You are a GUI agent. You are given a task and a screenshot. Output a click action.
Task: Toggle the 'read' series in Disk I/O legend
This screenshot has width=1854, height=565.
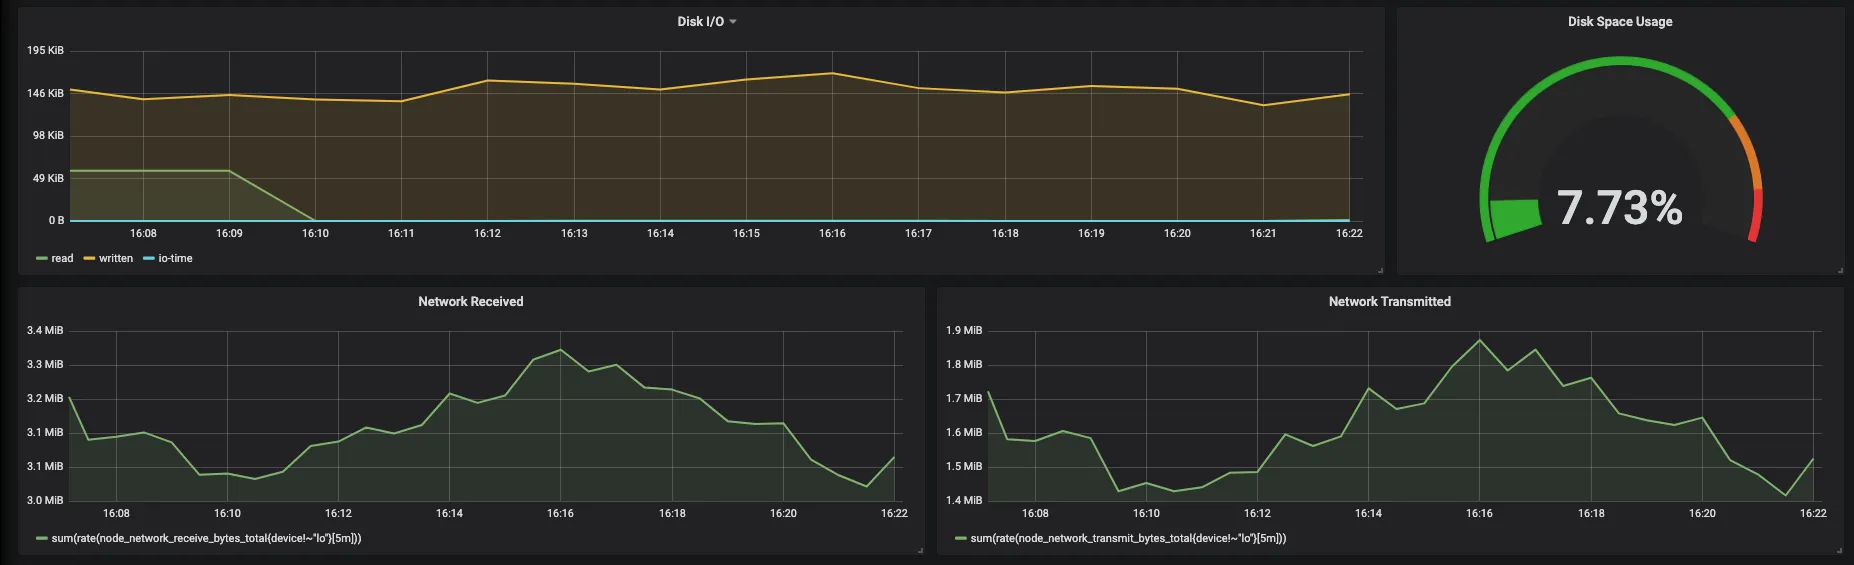pos(62,258)
